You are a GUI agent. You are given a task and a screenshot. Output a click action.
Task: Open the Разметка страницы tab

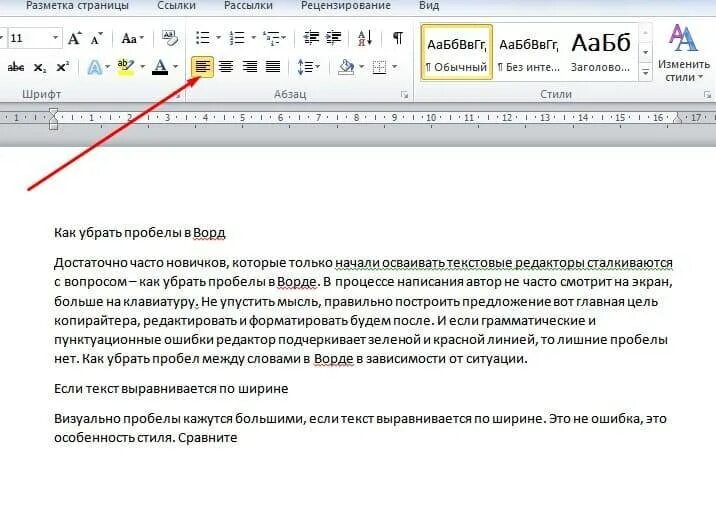pyautogui.click(x=77, y=5)
